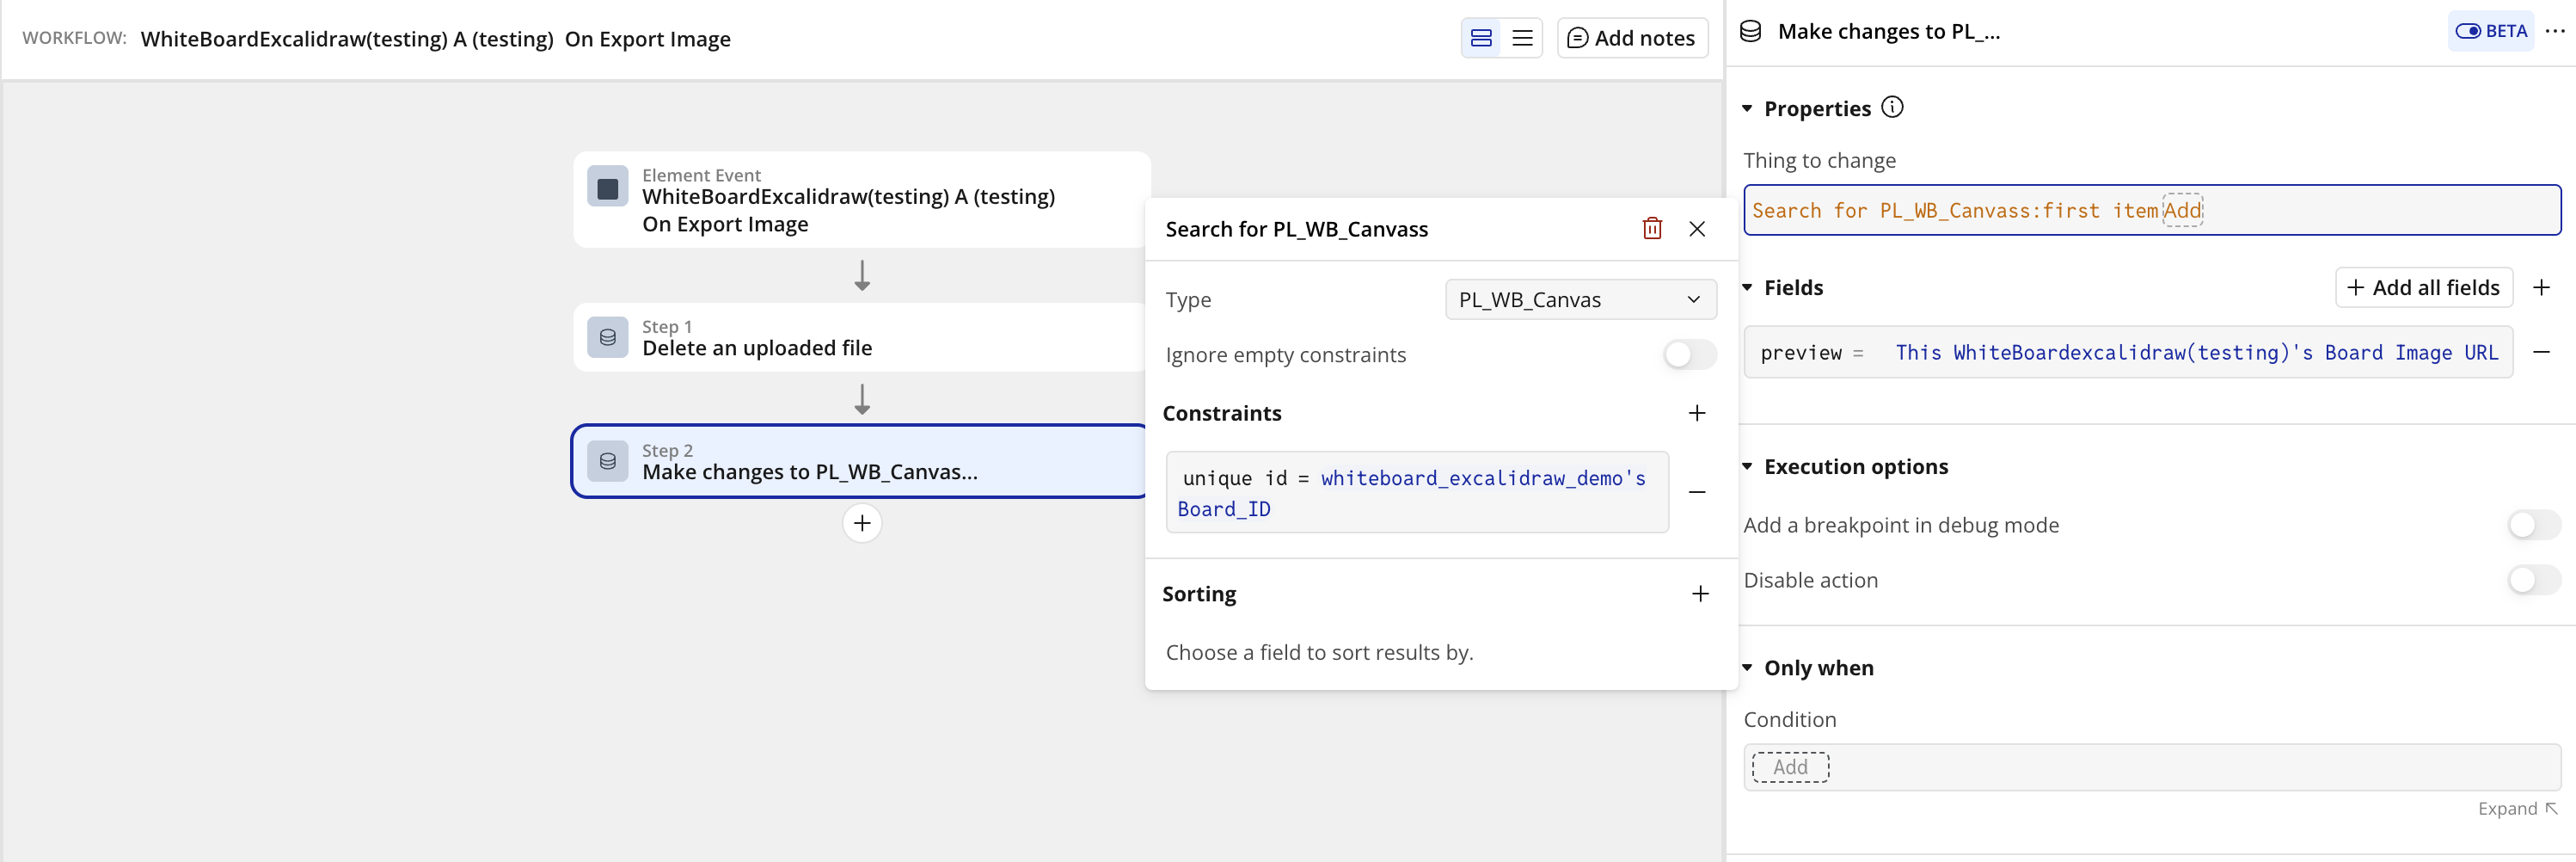Open the Type dropdown showing PL_WB_Canvas
Image resolution: width=2576 pixels, height=862 pixels.
(x=1580, y=299)
